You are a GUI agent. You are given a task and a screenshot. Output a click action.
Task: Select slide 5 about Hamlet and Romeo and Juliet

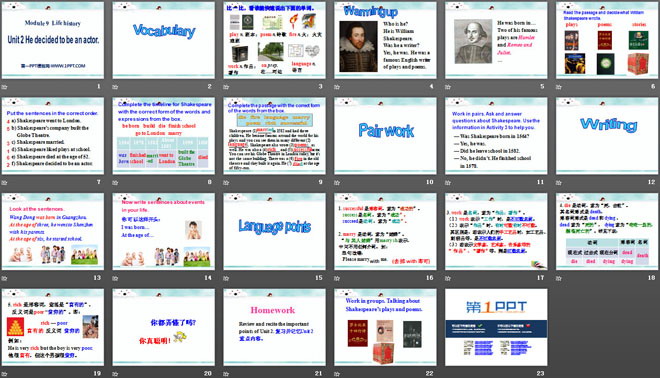[496, 40]
